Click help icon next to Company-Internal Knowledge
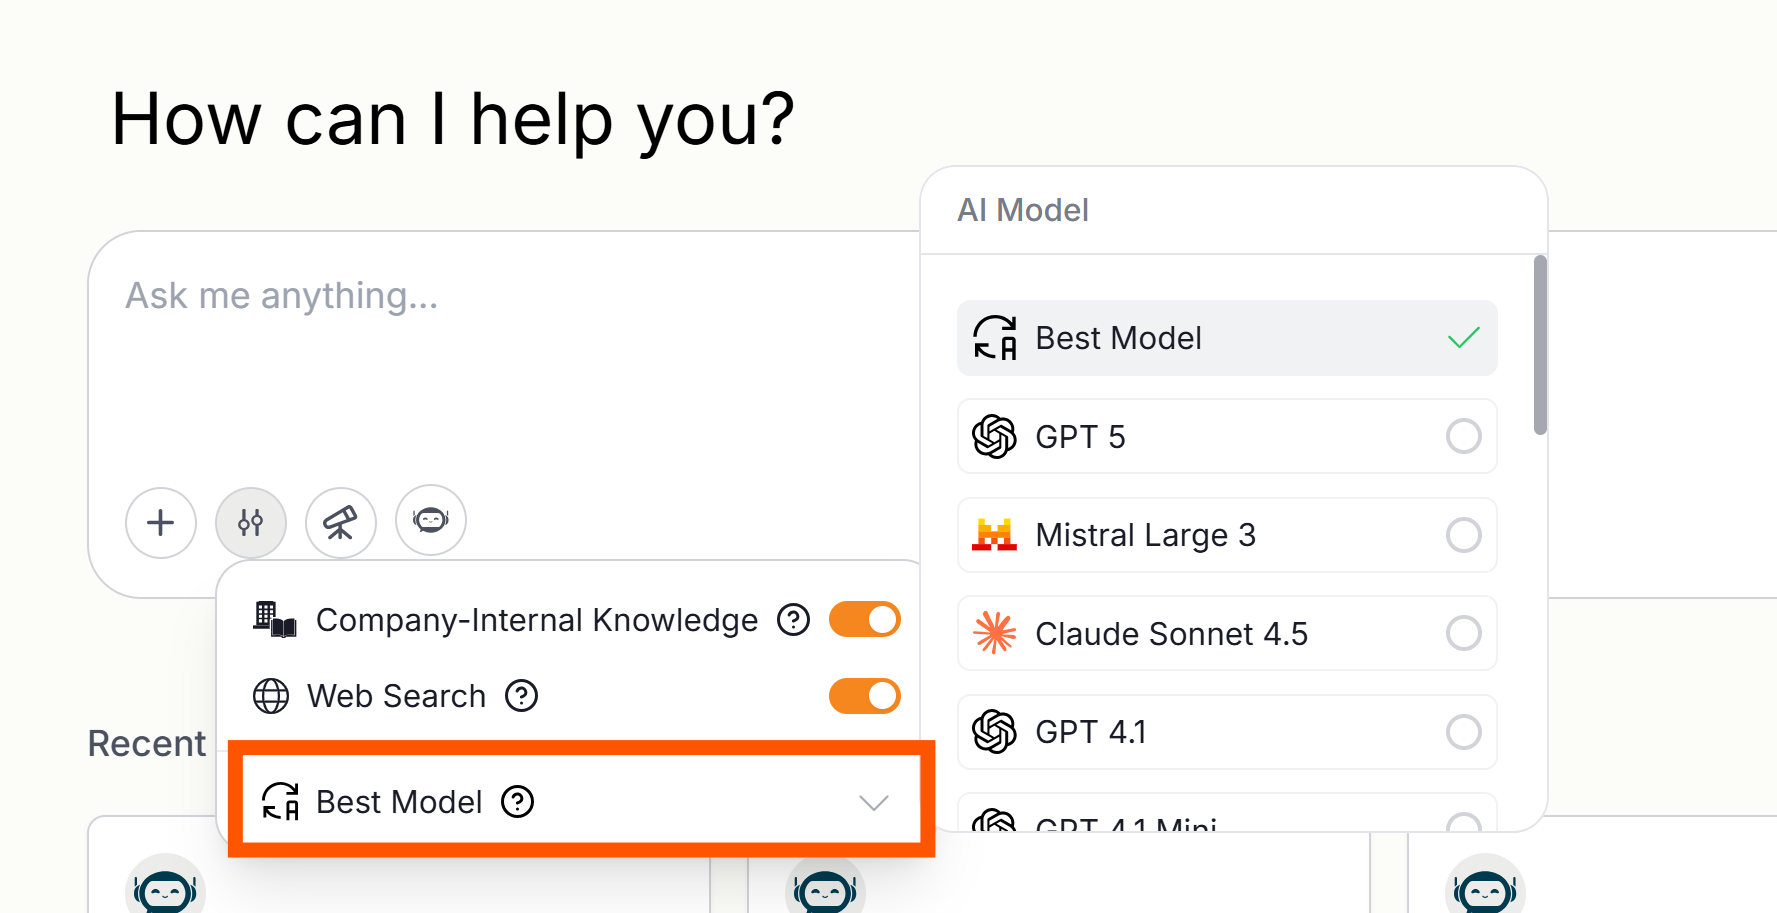This screenshot has width=1777, height=913. [794, 620]
